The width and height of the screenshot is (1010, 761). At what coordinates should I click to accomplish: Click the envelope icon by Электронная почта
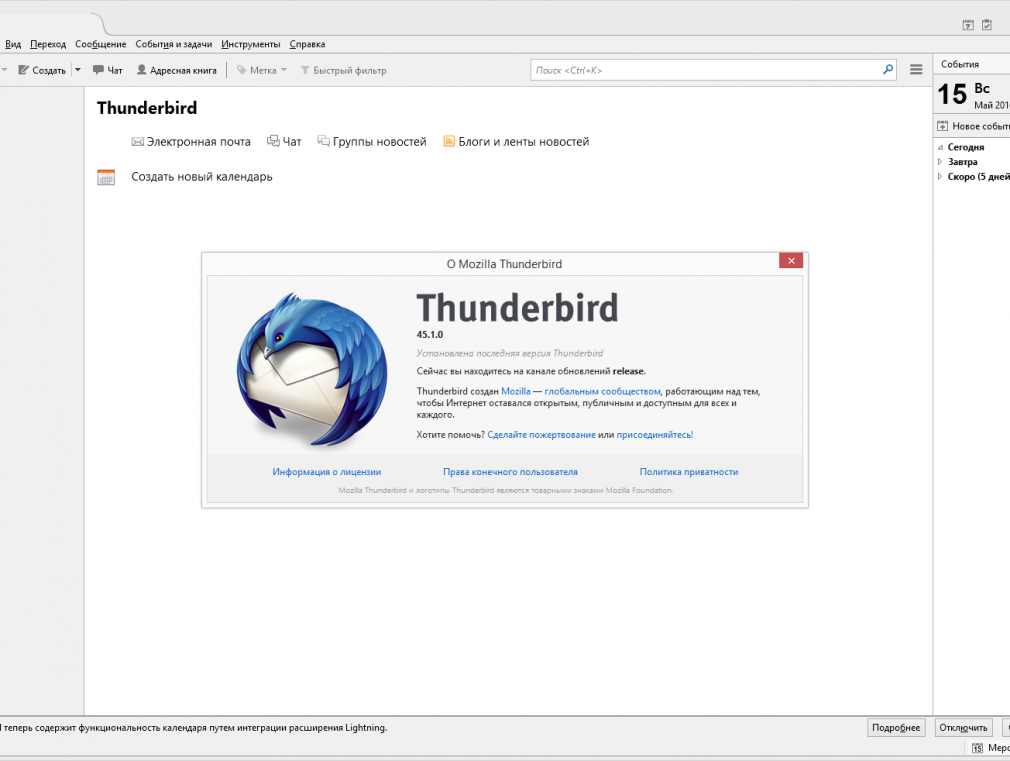[x=137, y=142]
